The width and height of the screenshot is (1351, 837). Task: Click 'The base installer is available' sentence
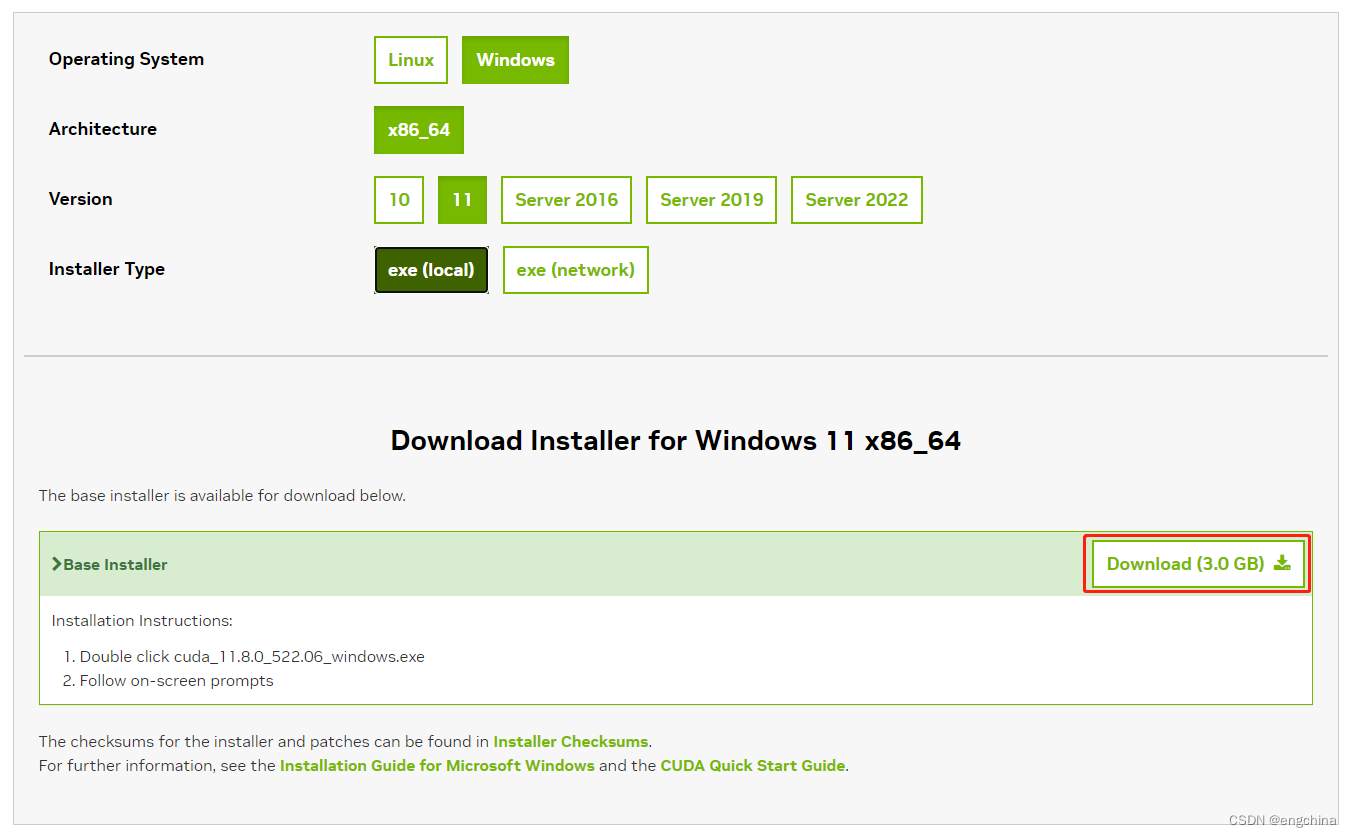click(222, 496)
